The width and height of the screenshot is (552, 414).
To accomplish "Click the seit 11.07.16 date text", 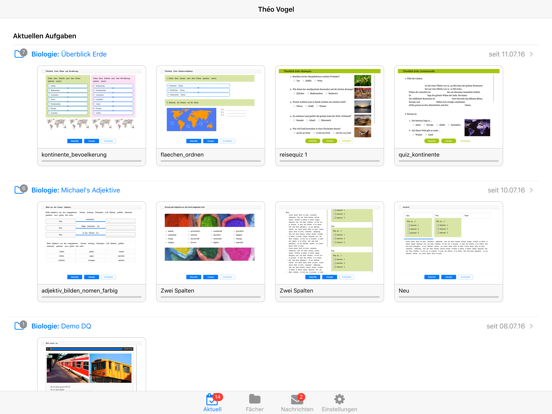I will tap(507, 54).
